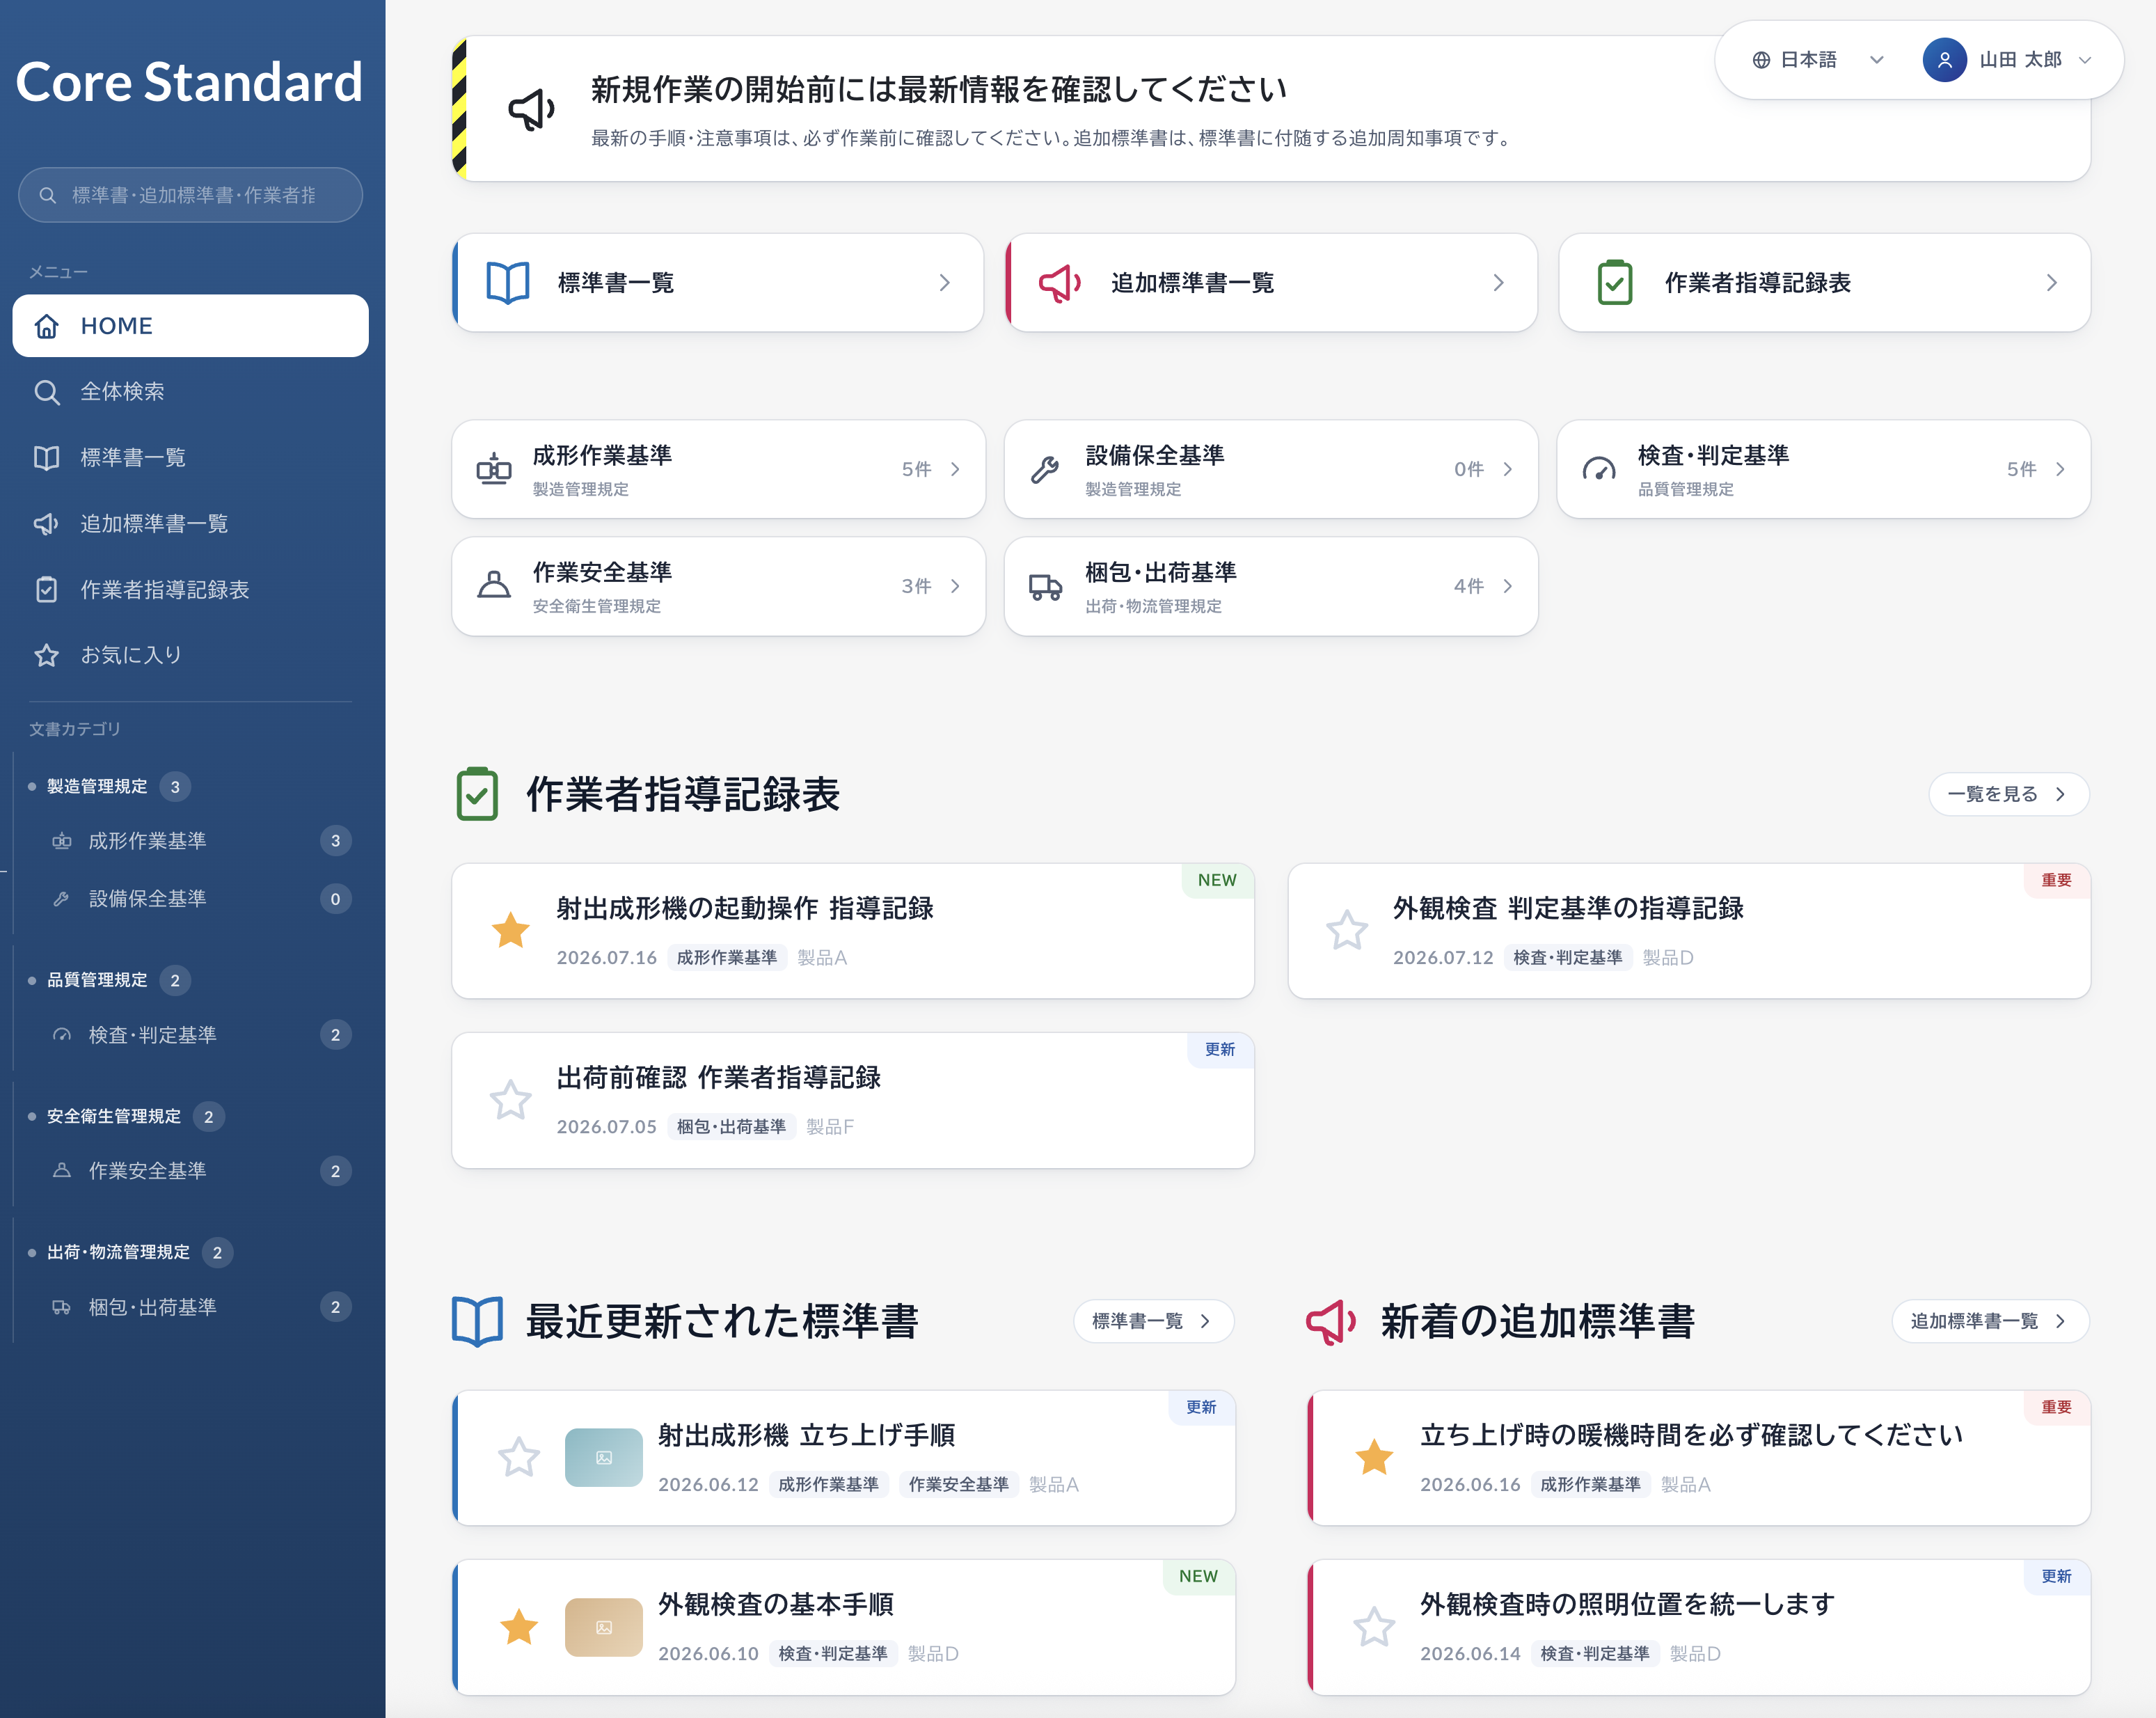Collapse the 製造管理規定 category group
Viewport: 2156px width, 1718px height.
97,787
